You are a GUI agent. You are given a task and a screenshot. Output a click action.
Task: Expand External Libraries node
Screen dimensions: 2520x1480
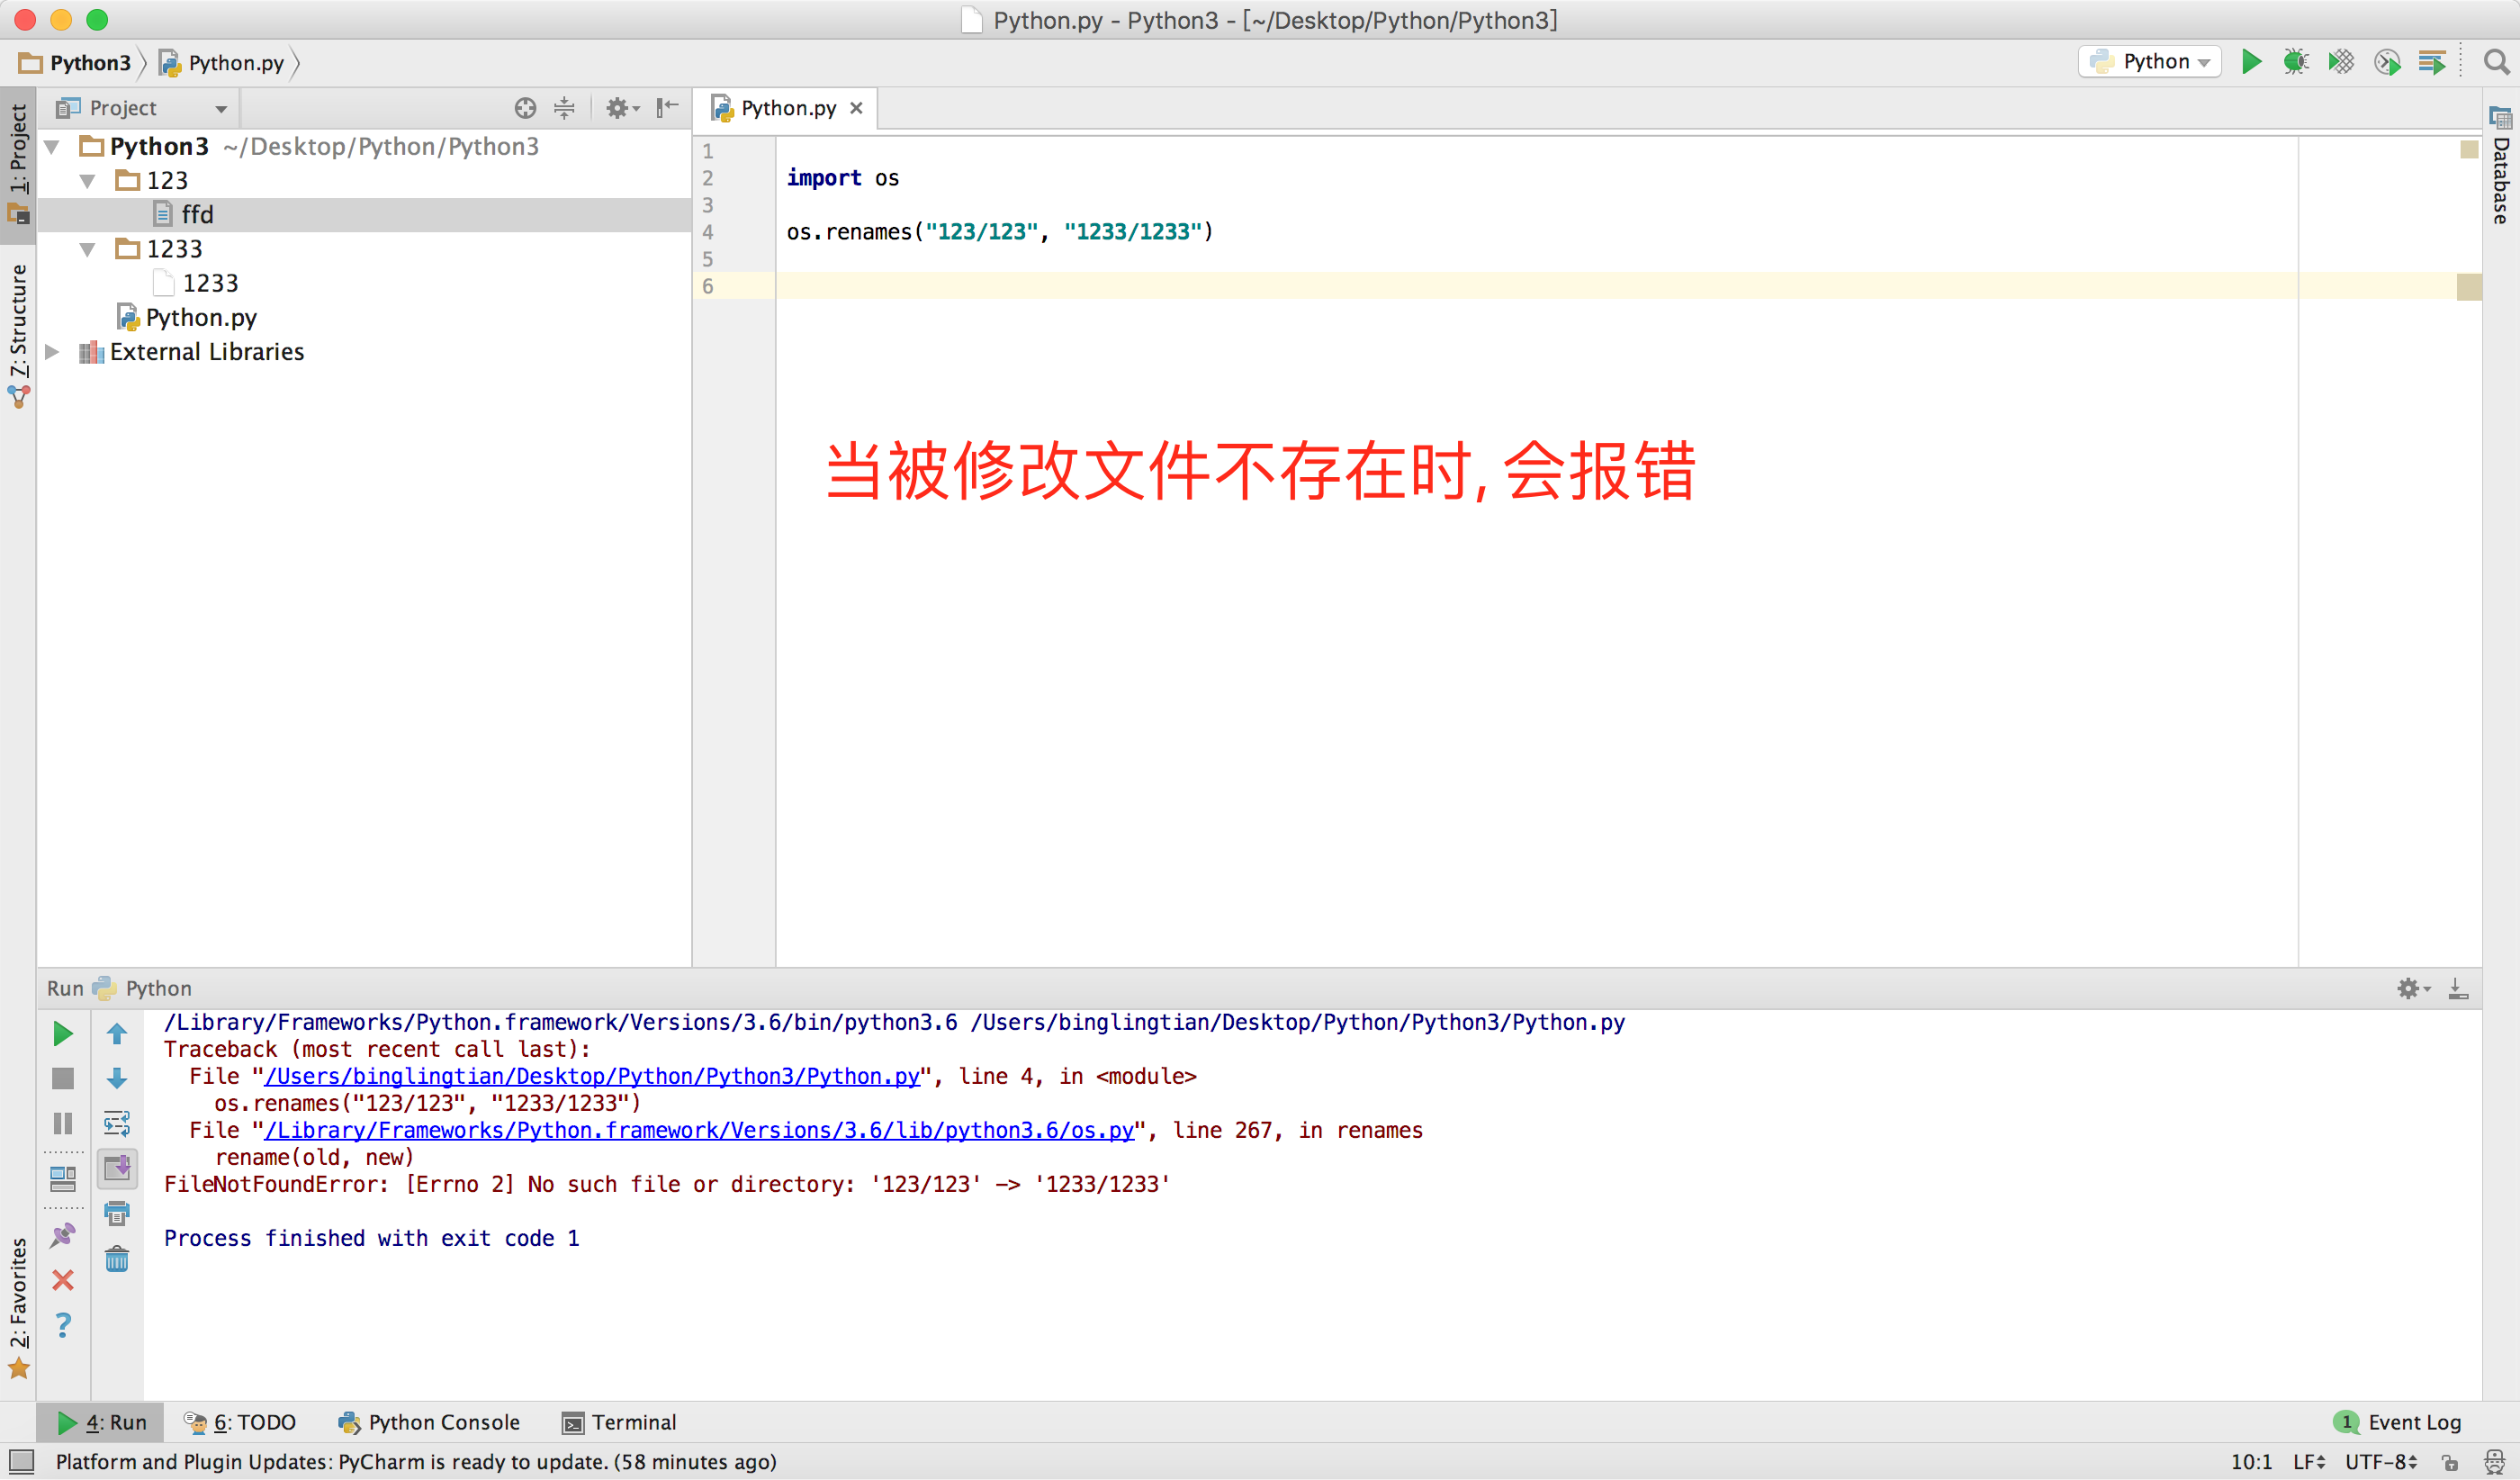pos(52,352)
